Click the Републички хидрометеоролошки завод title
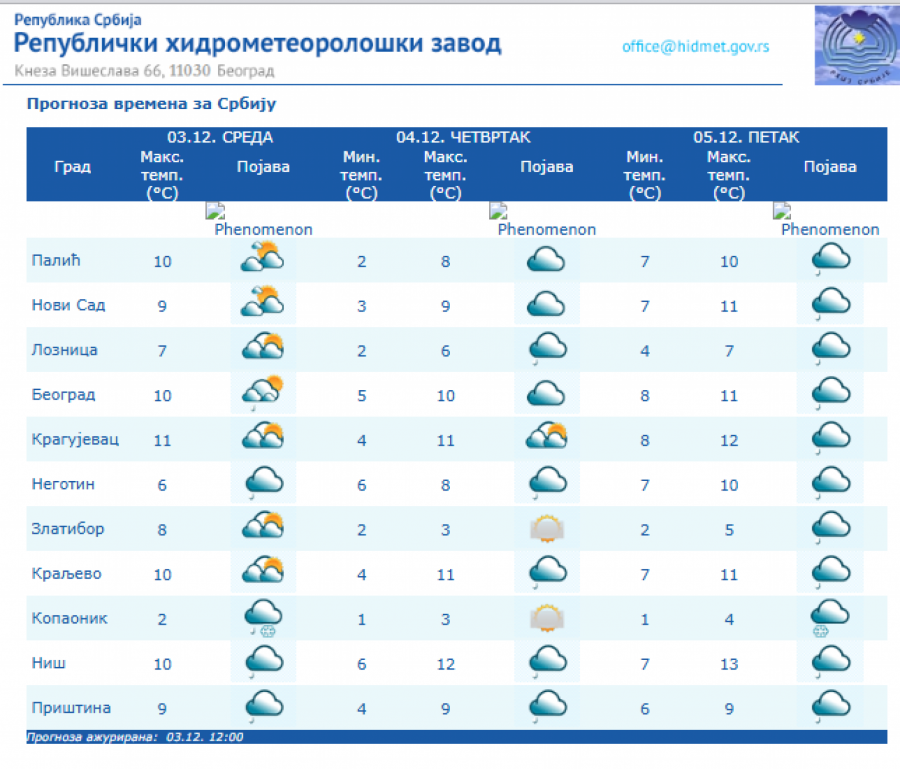Image resolution: width=900 pixels, height=769 pixels. [258, 44]
